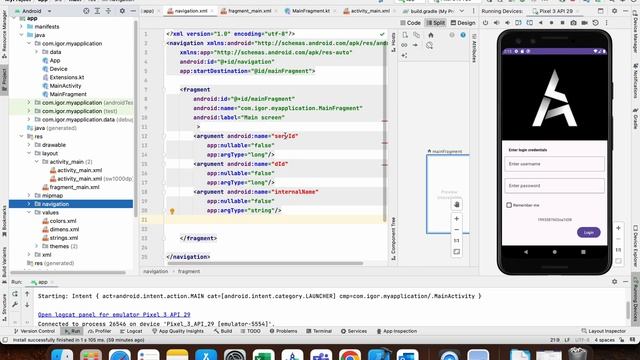Image resolution: width=640 pixels, height=360 pixels.
Task: Expand the themes (2) node
Action: (37, 246)
